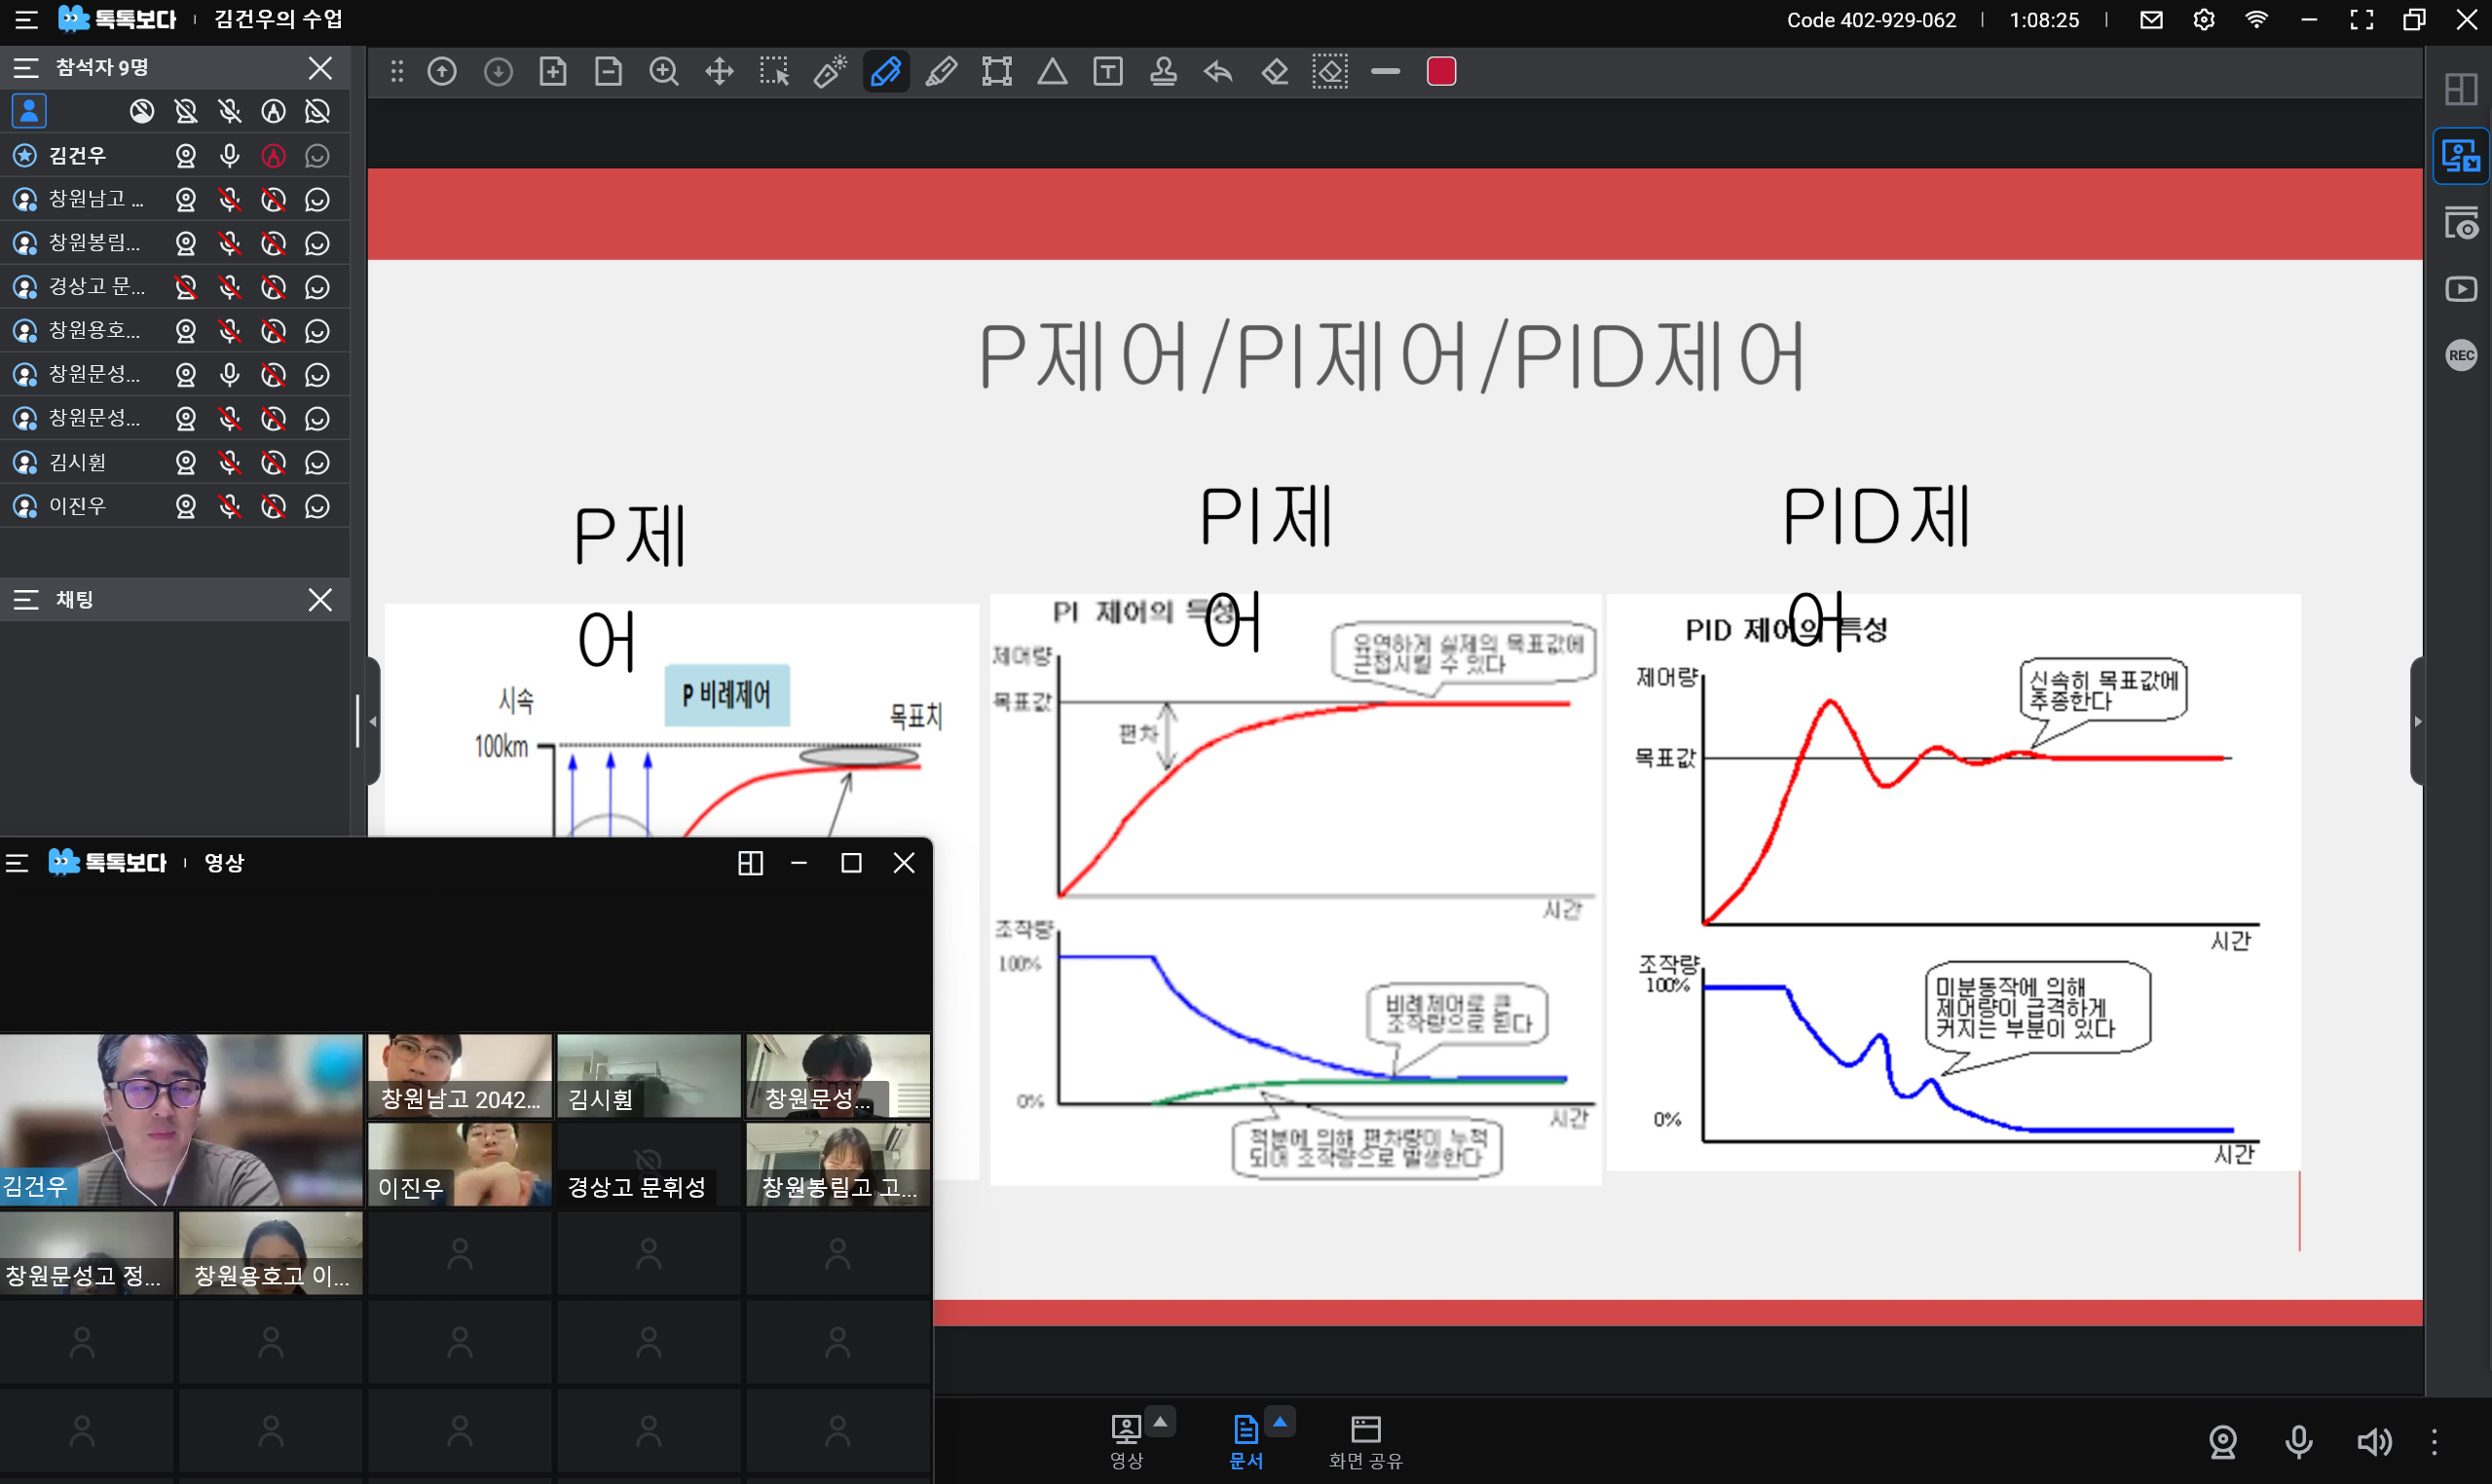Toggle camera for 경상고 문 participant
Viewport: 2492px width, 1484px height.
[x=186, y=287]
